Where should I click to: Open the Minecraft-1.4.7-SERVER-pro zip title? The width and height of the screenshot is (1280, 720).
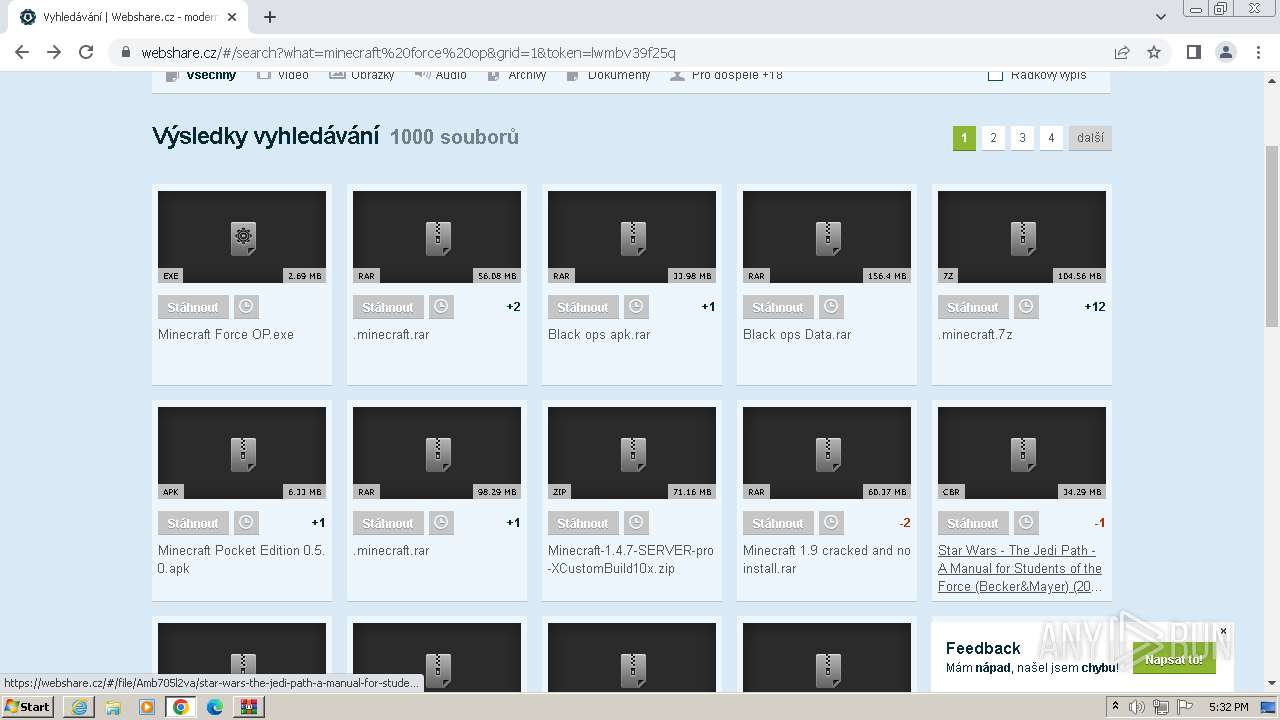(x=631, y=559)
